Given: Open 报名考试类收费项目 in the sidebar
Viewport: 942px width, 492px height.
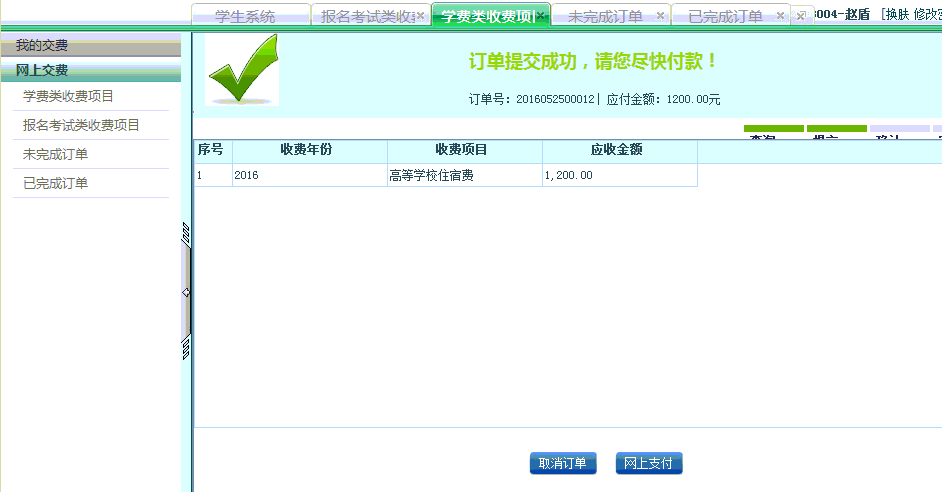Looking at the screenshot, I should tap(81, 125).
